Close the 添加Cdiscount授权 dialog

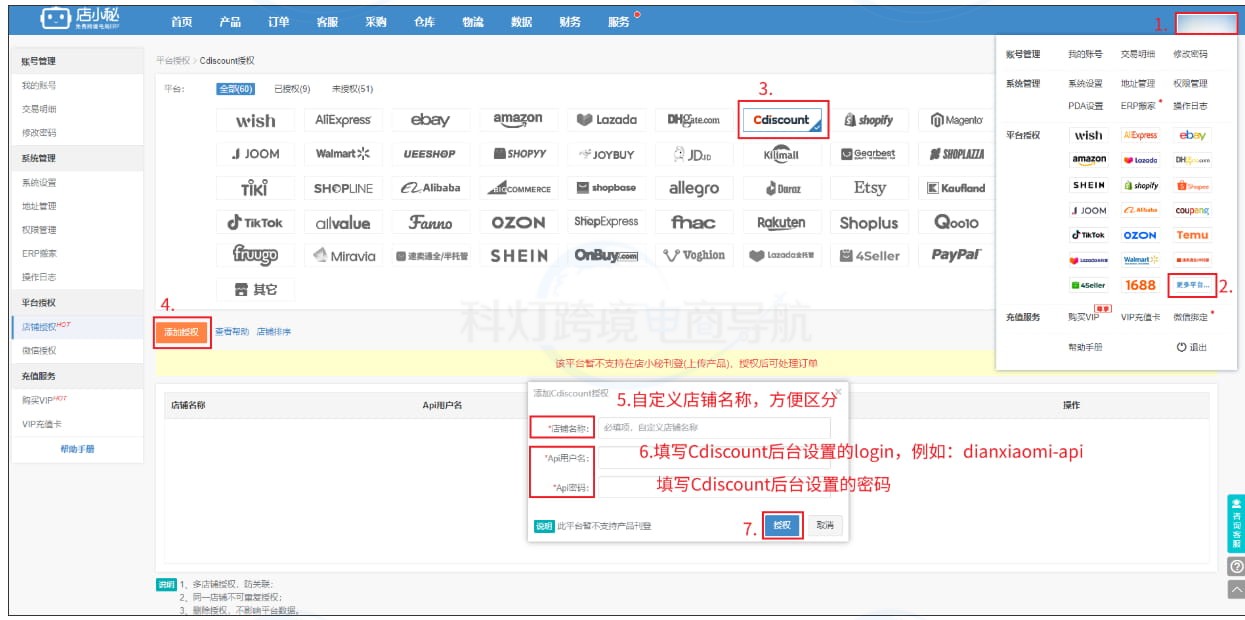point(838,393)
